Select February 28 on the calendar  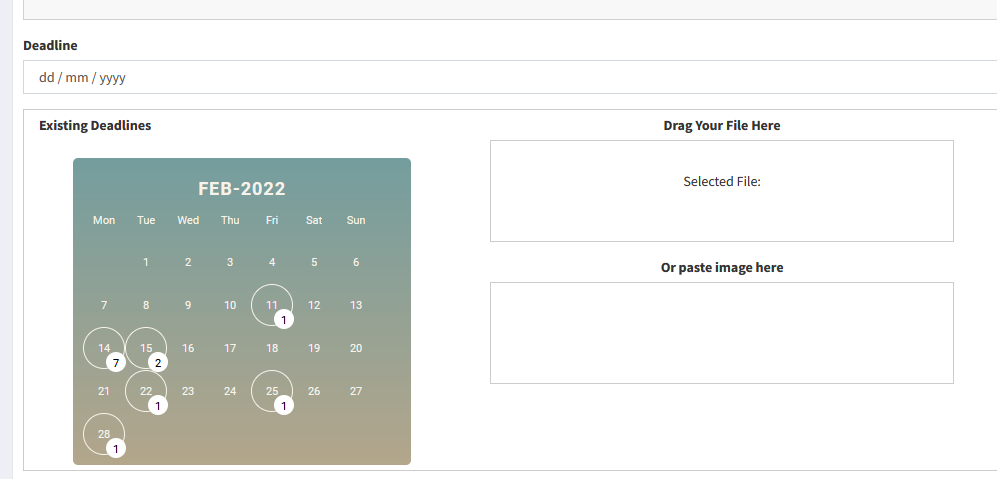coord(103,433)
